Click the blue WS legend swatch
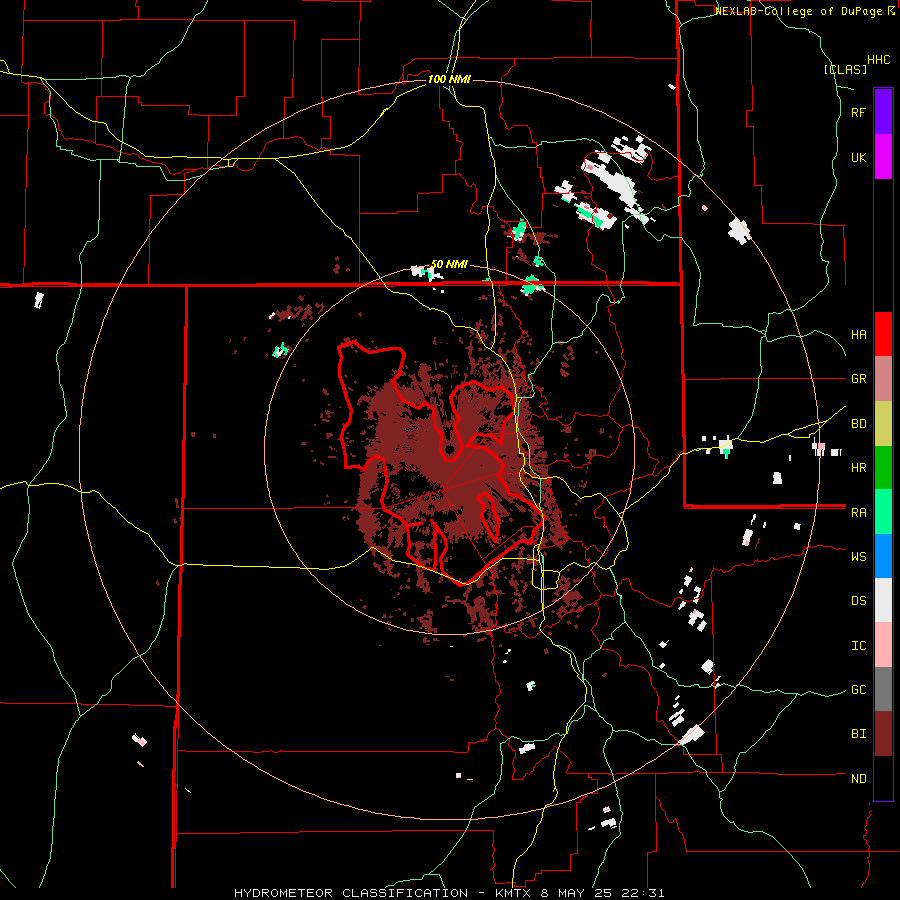The width and height of the screenshot is (900, 900). tap(883, 556)
